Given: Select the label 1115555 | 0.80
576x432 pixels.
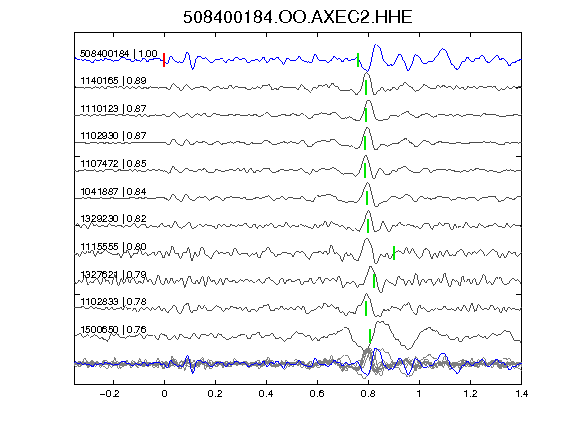Looking at the screenshot, I should coord(114,246).
